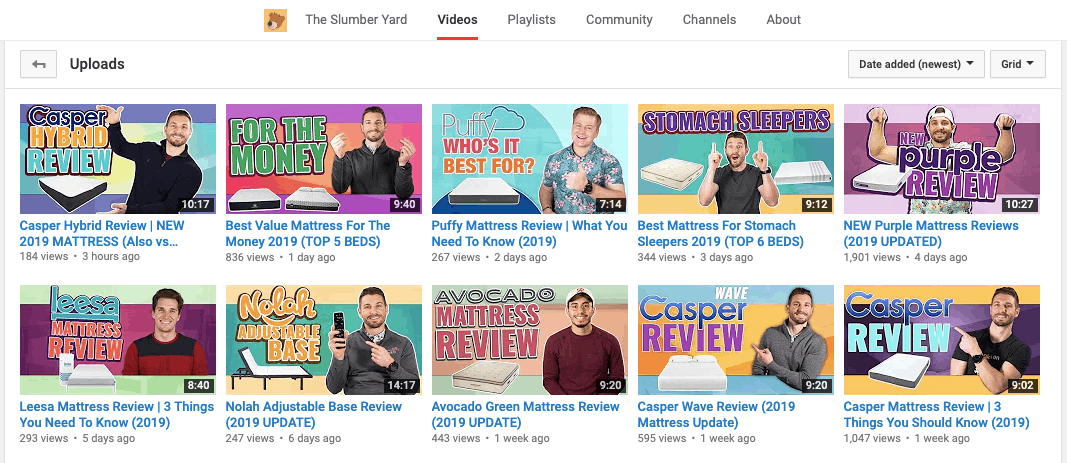This screenshot has height=463, width=1067.
Task: Click The Slumber Yard channel name
Action: (355, 20)
